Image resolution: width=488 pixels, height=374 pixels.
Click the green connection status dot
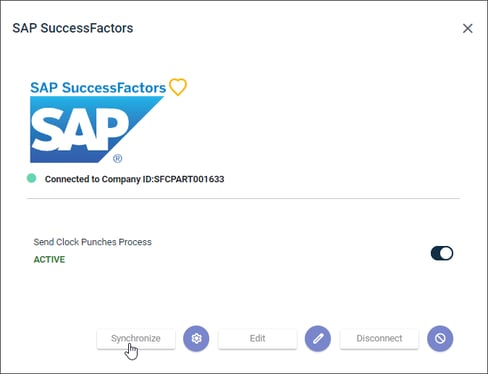tap(31, 178)
